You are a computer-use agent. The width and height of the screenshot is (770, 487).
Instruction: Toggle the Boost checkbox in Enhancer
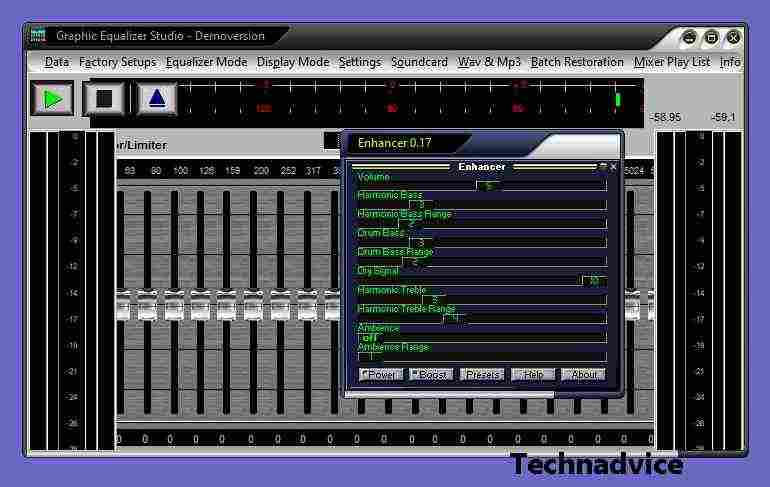pos(431,375)
